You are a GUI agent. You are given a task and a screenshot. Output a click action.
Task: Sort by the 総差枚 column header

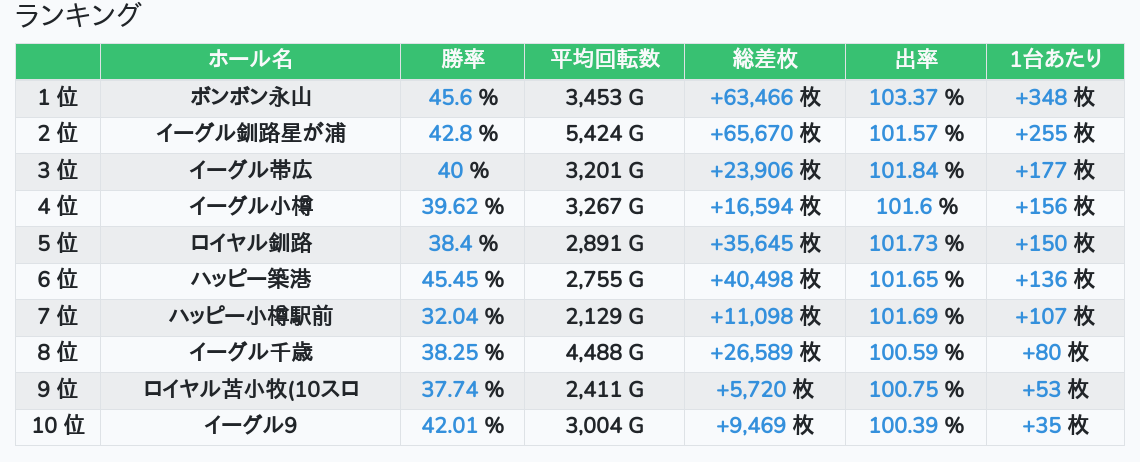pyautogui.click(x=764, y=60)
